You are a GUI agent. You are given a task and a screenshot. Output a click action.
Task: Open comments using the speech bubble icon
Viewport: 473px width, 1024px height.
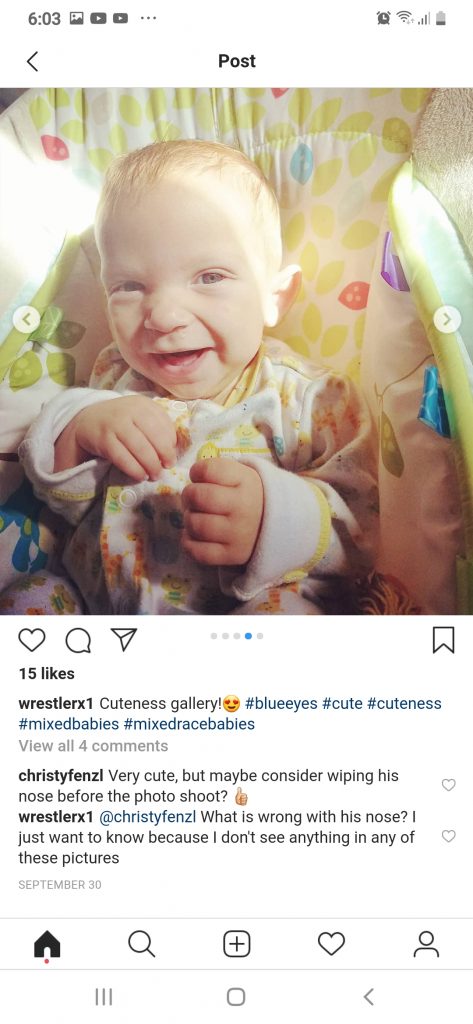[x=78, y=641]
